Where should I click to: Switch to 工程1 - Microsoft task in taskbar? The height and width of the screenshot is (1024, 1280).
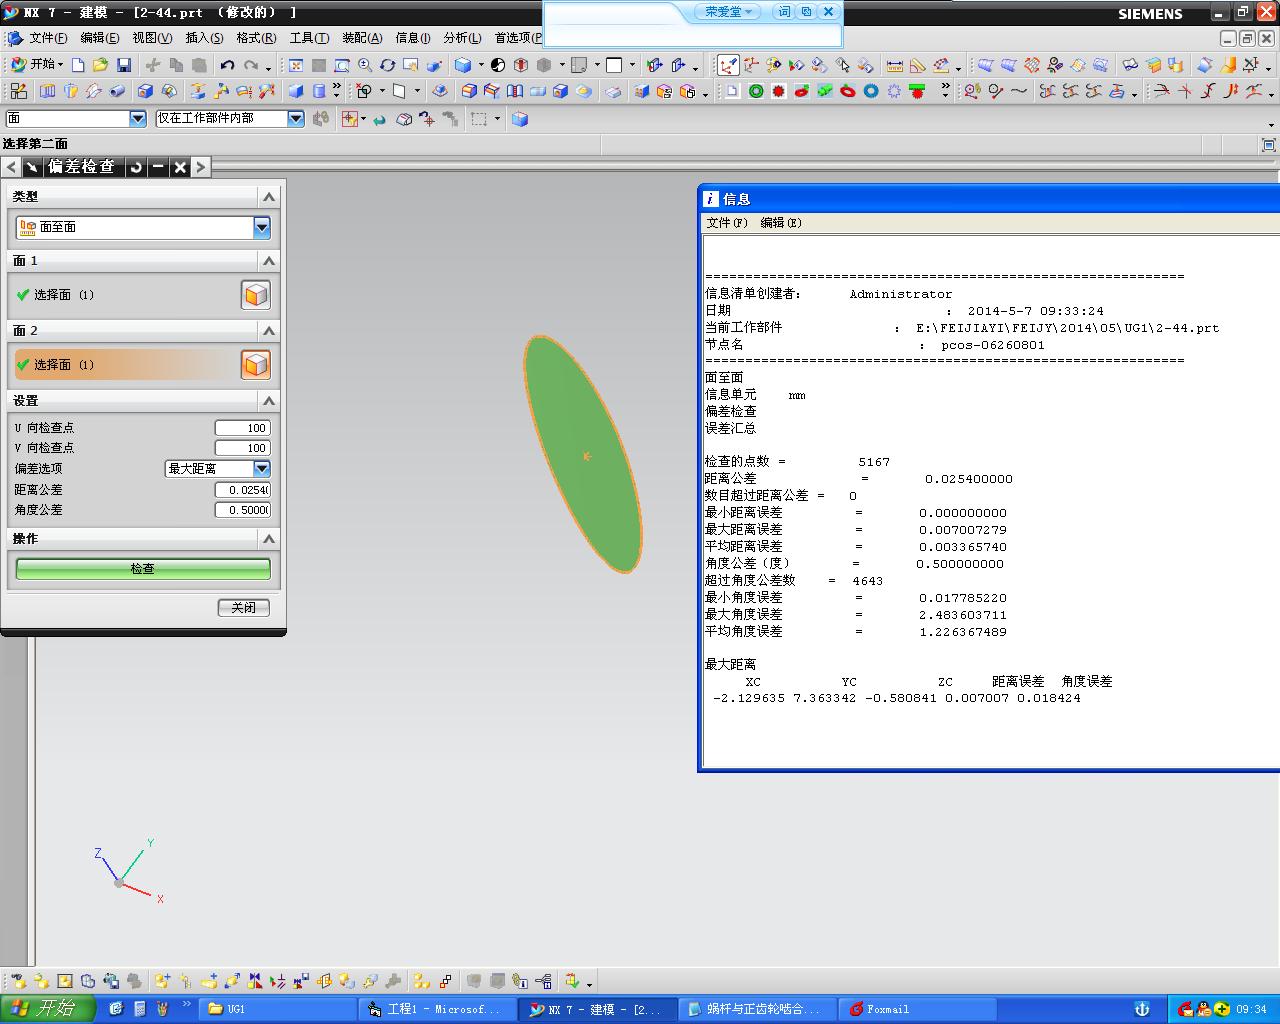(x=438, y=1009)
